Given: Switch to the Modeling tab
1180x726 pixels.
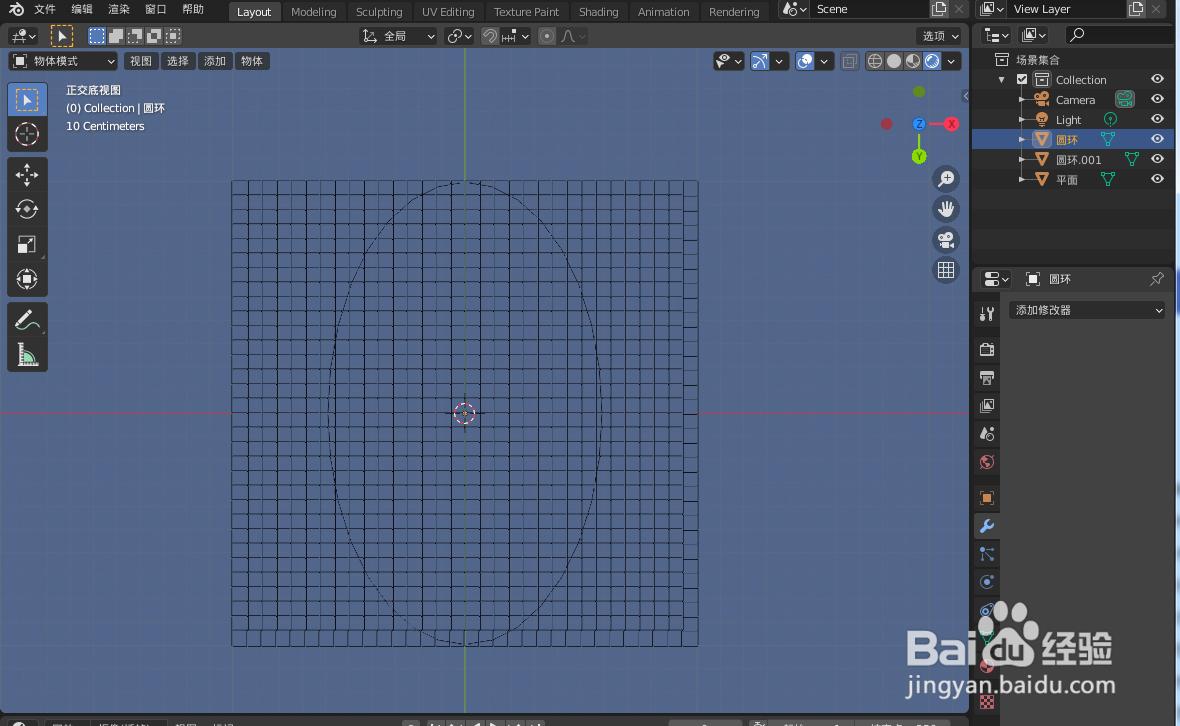Looking at the screenshot, I should click(313, 11).
